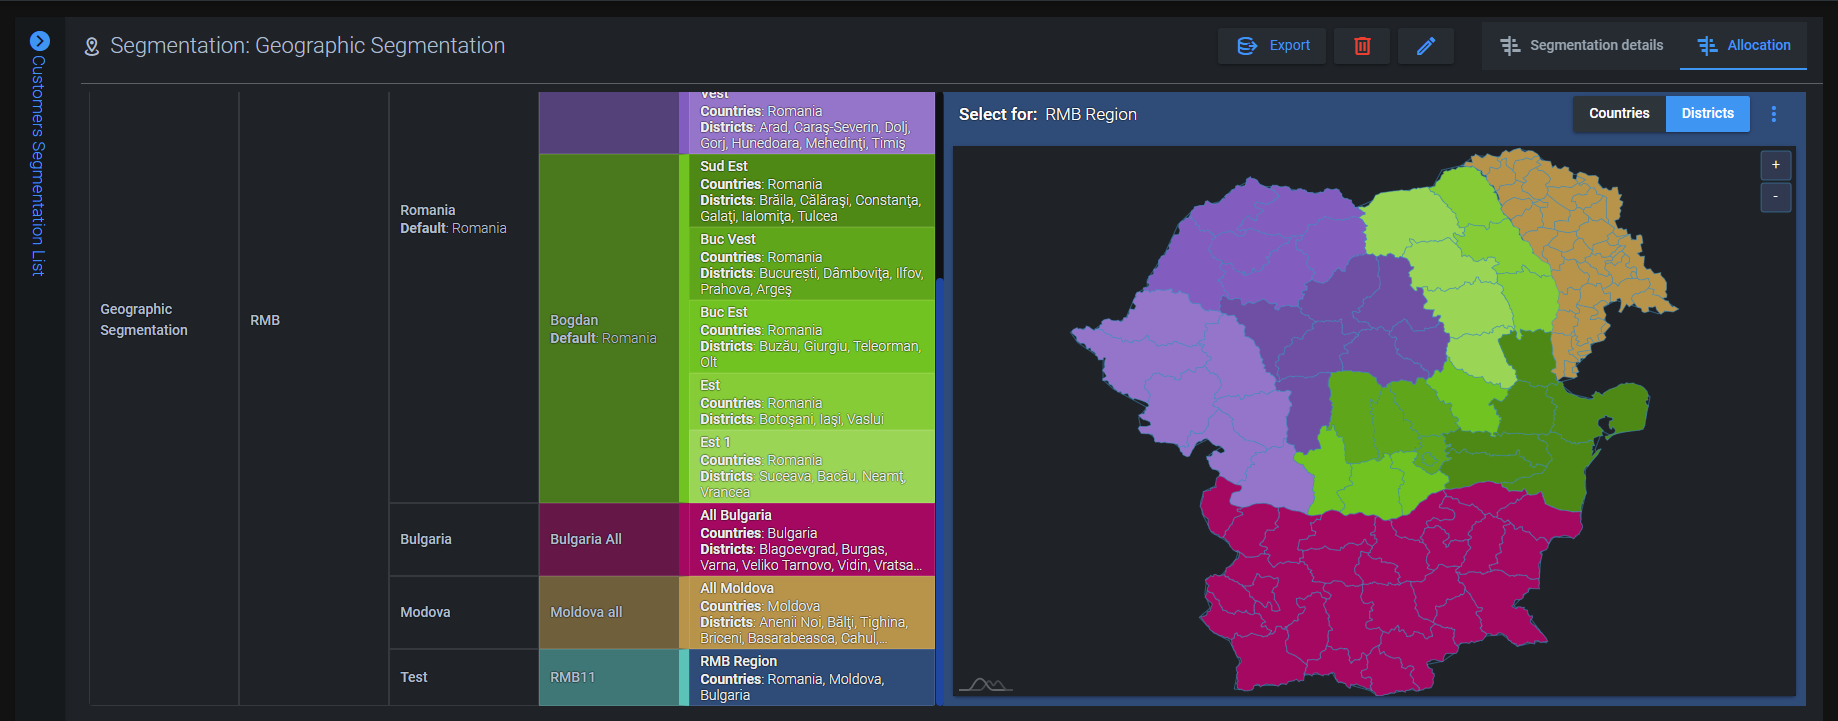Toggle map view to Districts
Screen dimensions: 1838x721
tap(1707, 114)
